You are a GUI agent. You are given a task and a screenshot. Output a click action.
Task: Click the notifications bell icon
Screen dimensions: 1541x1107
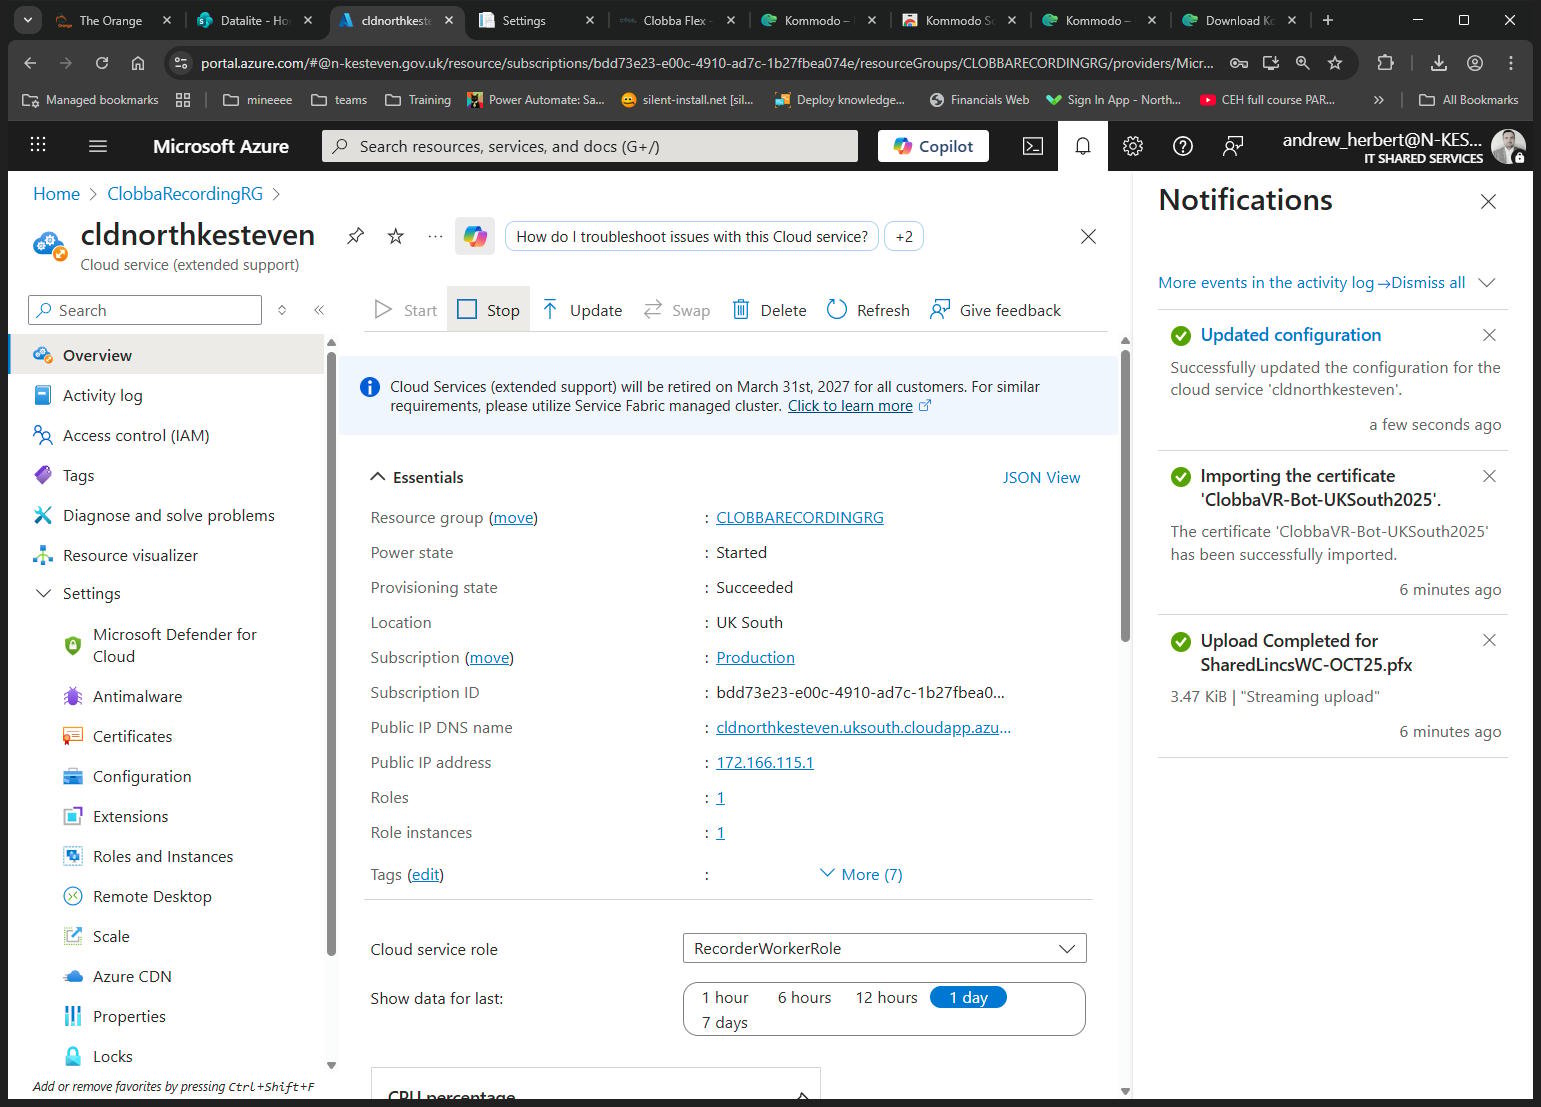click(x=1083, y=146)
